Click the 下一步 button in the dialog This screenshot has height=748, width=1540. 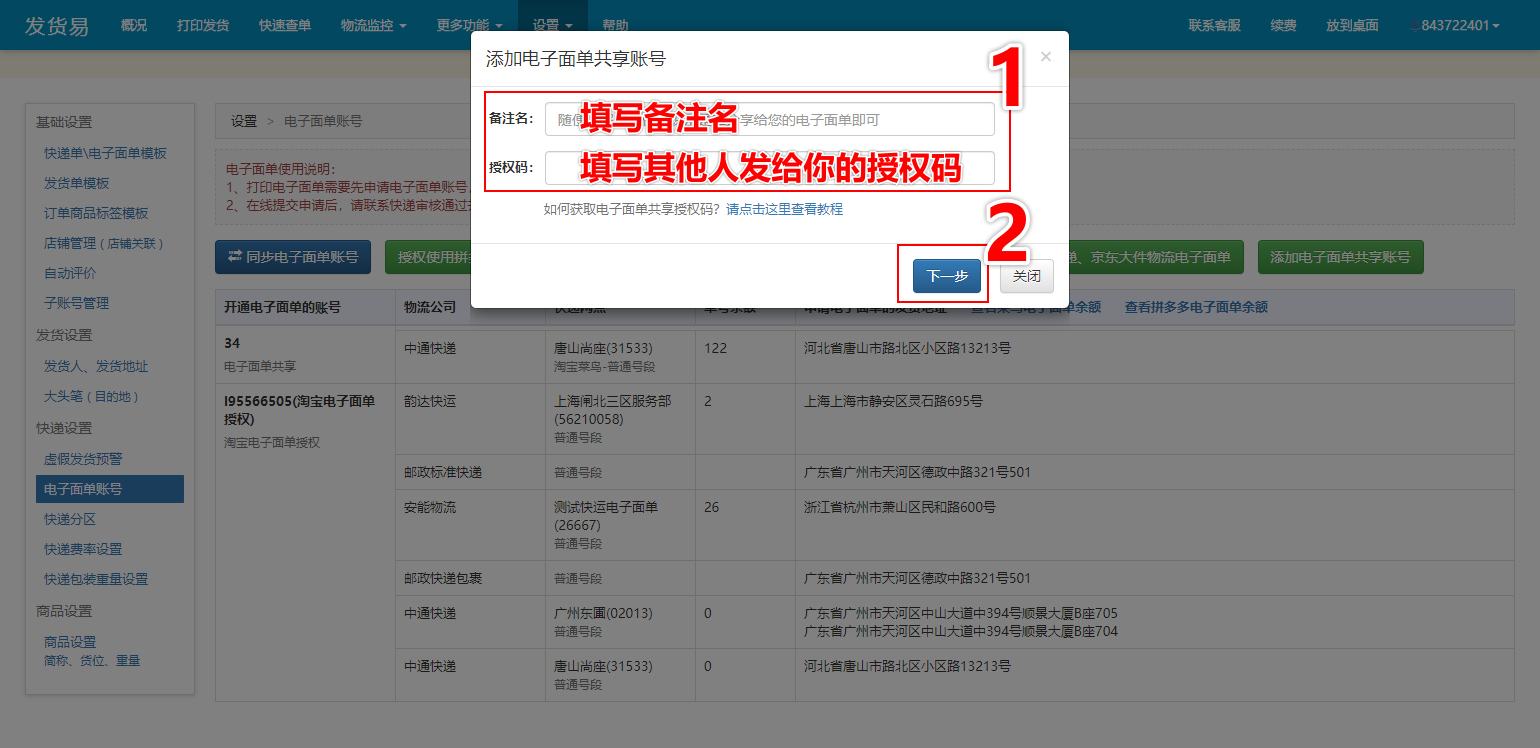946,276
